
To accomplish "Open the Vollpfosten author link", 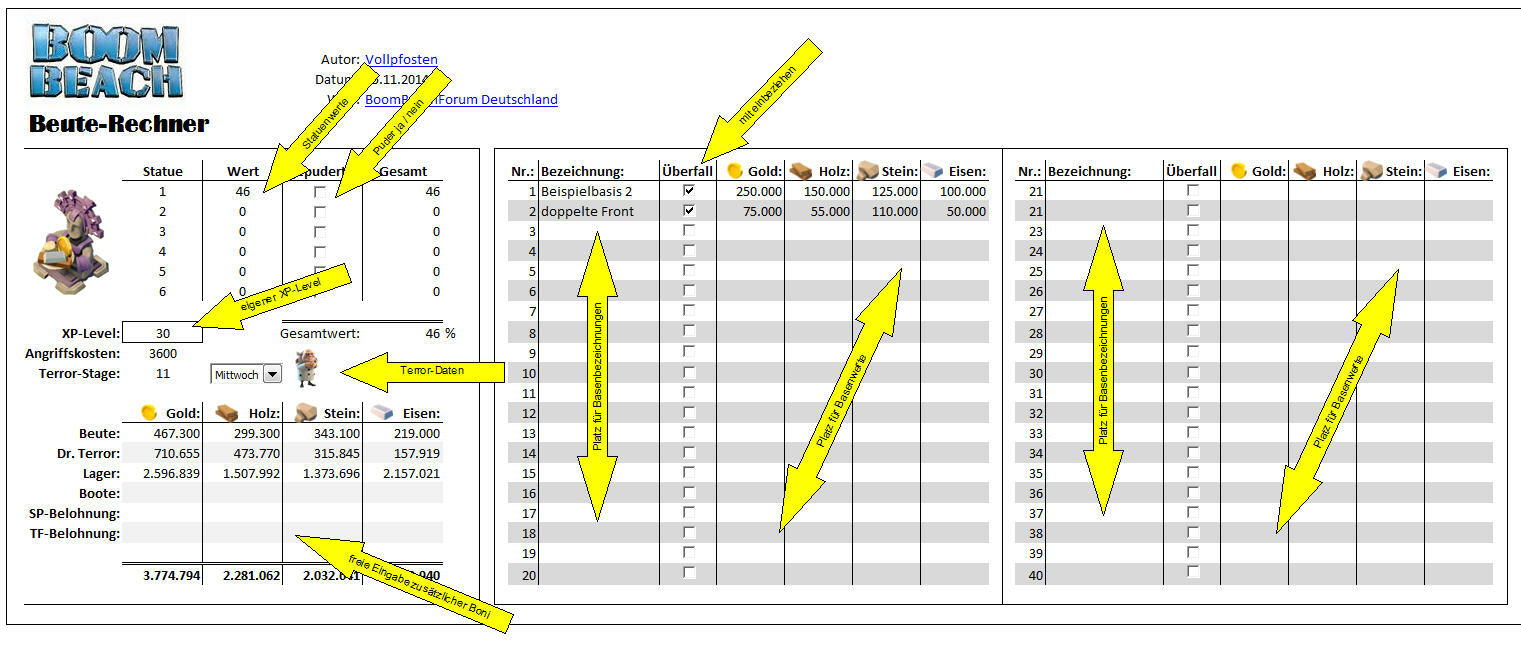I will tap(401, 60).
